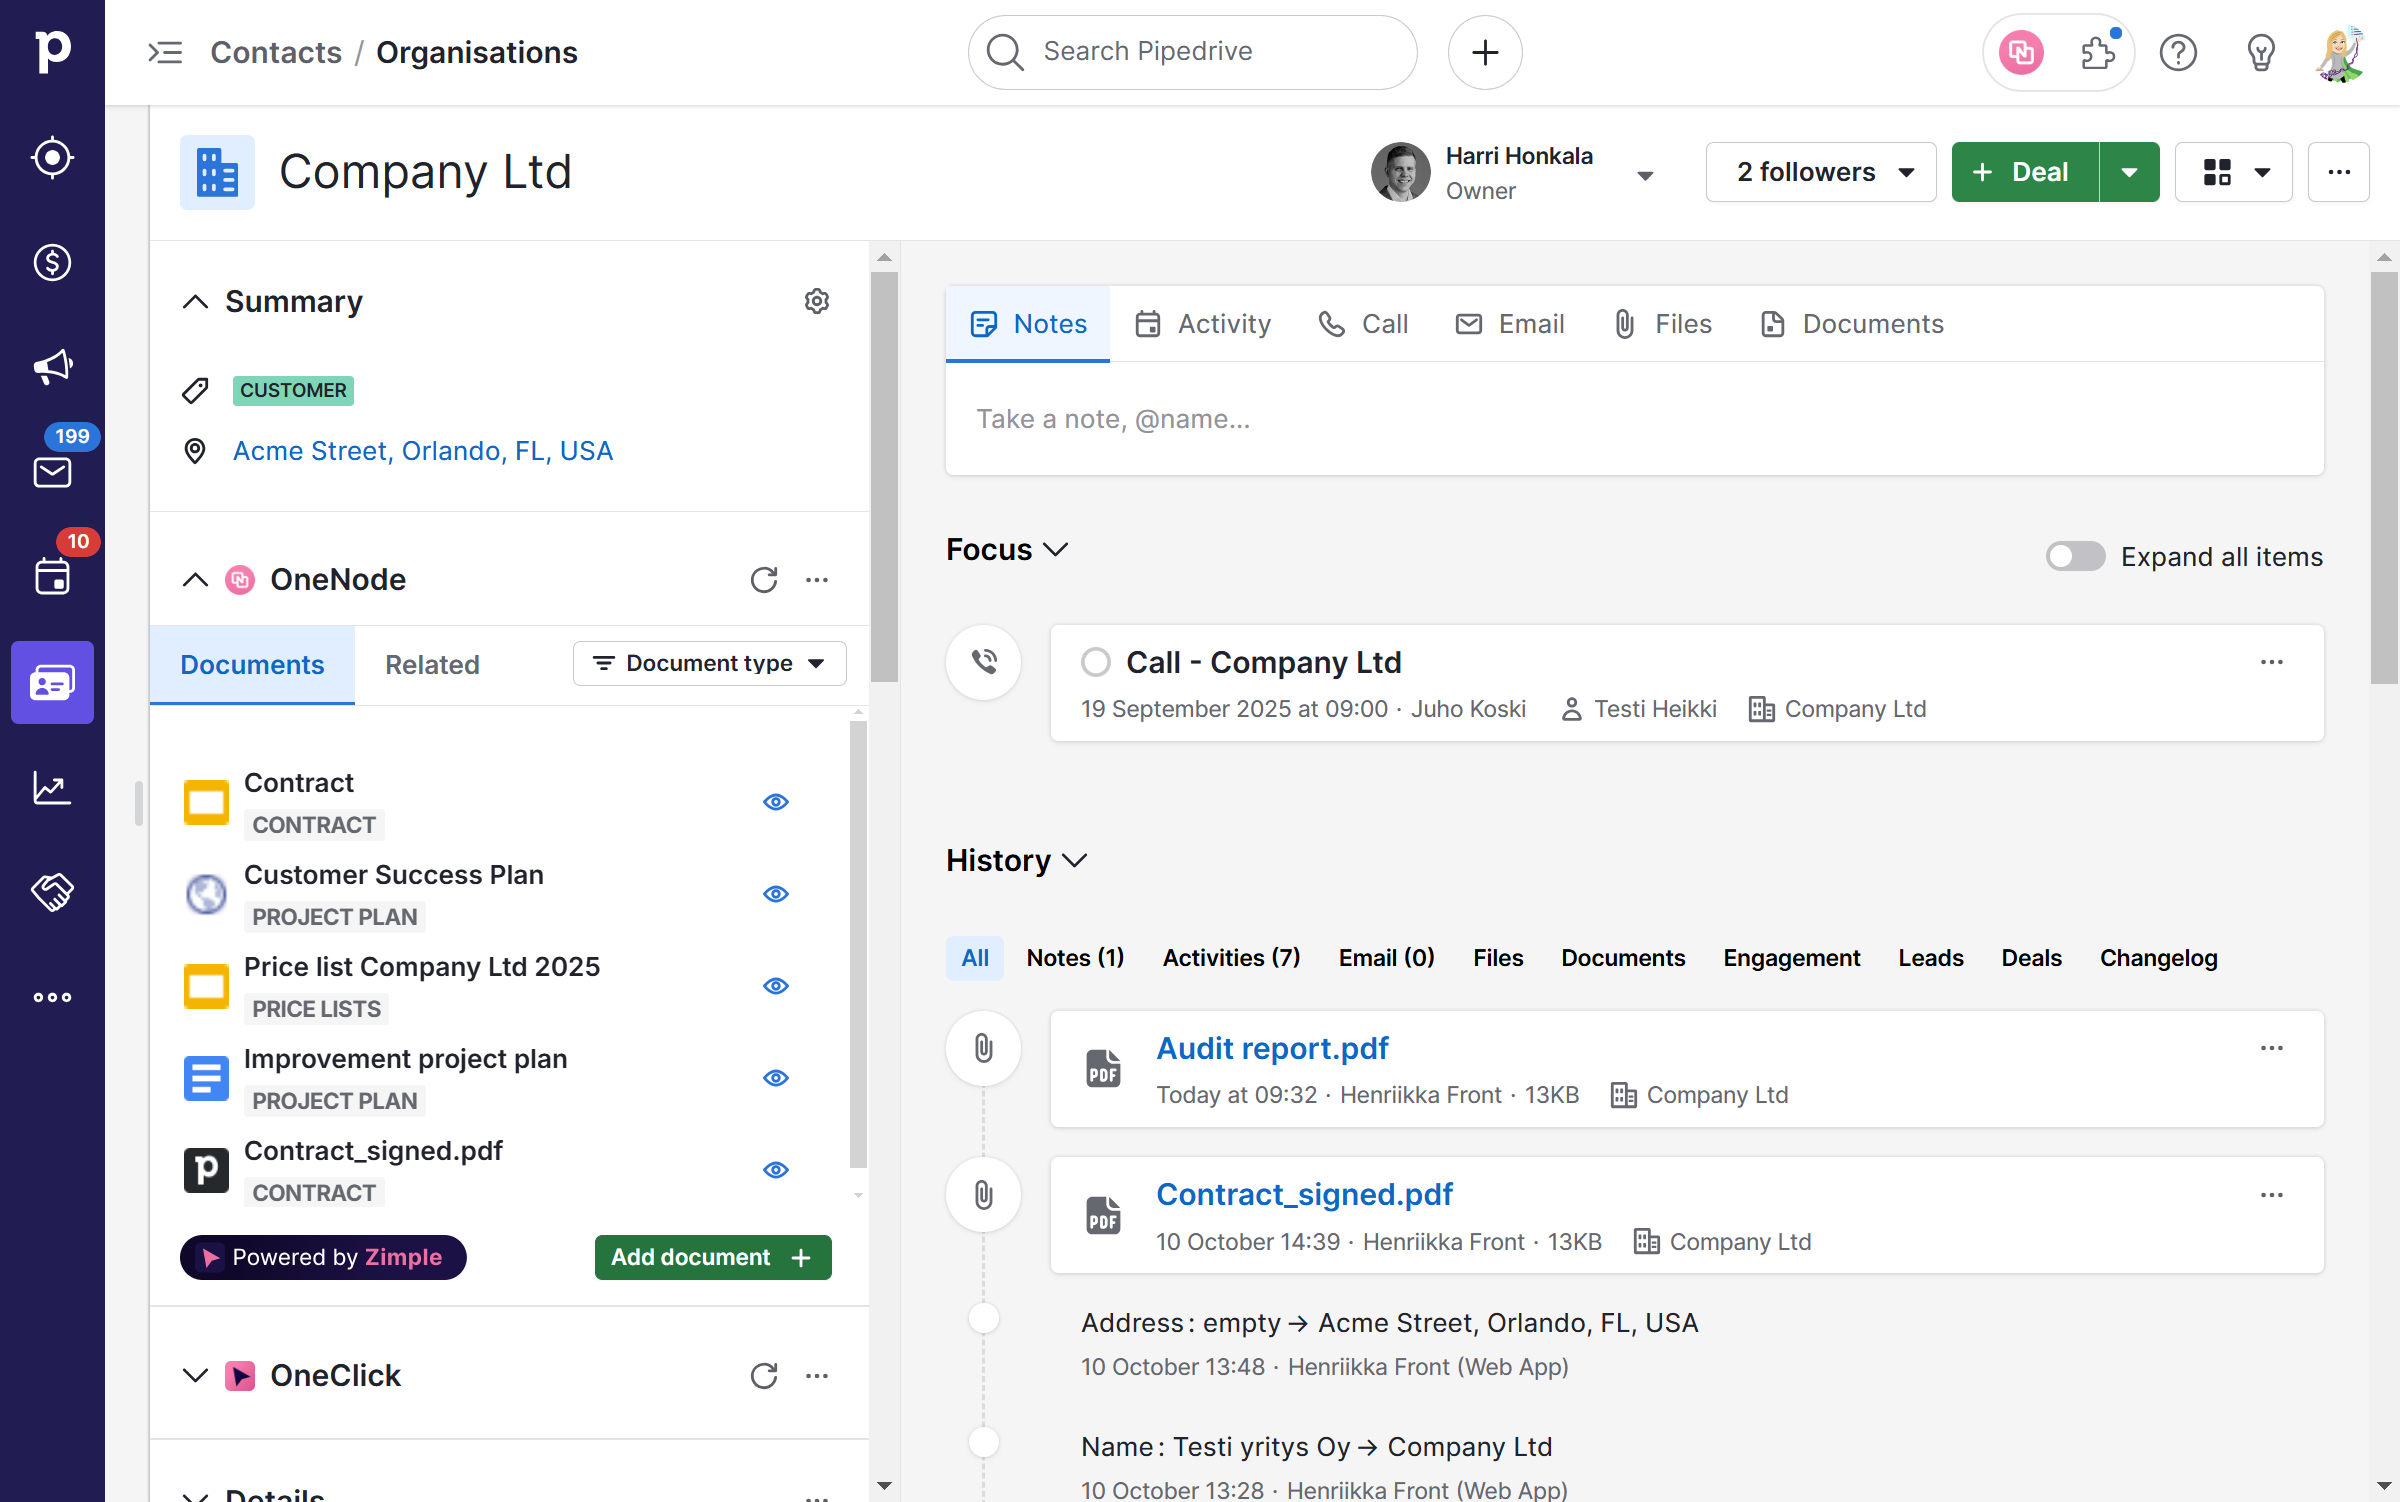Open the Document type filter dropdown
2400x1502 pixels.
tap(709, 664)
